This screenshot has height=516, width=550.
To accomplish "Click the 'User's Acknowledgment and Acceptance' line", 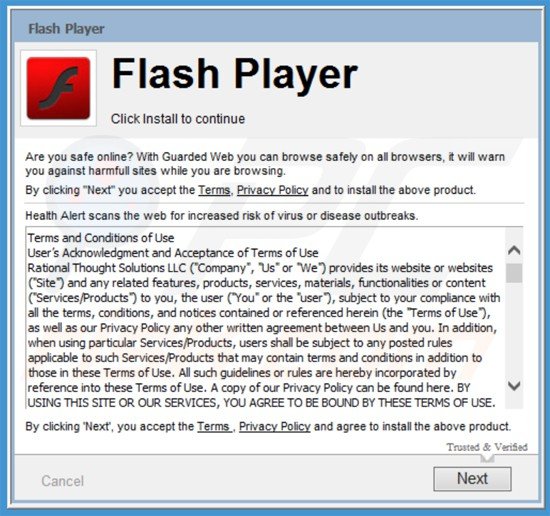I will pos(173,253).
